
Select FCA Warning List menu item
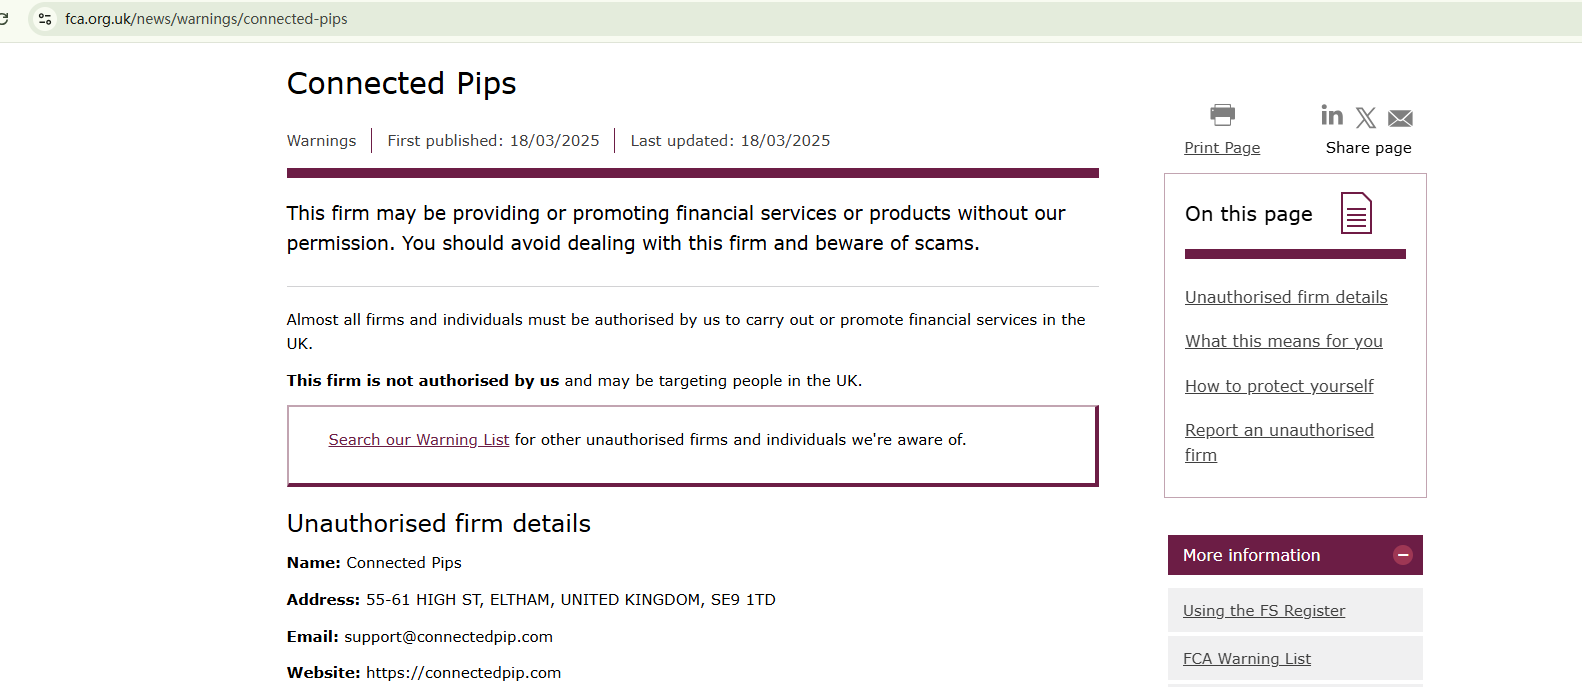click(x=1246, y=659)
